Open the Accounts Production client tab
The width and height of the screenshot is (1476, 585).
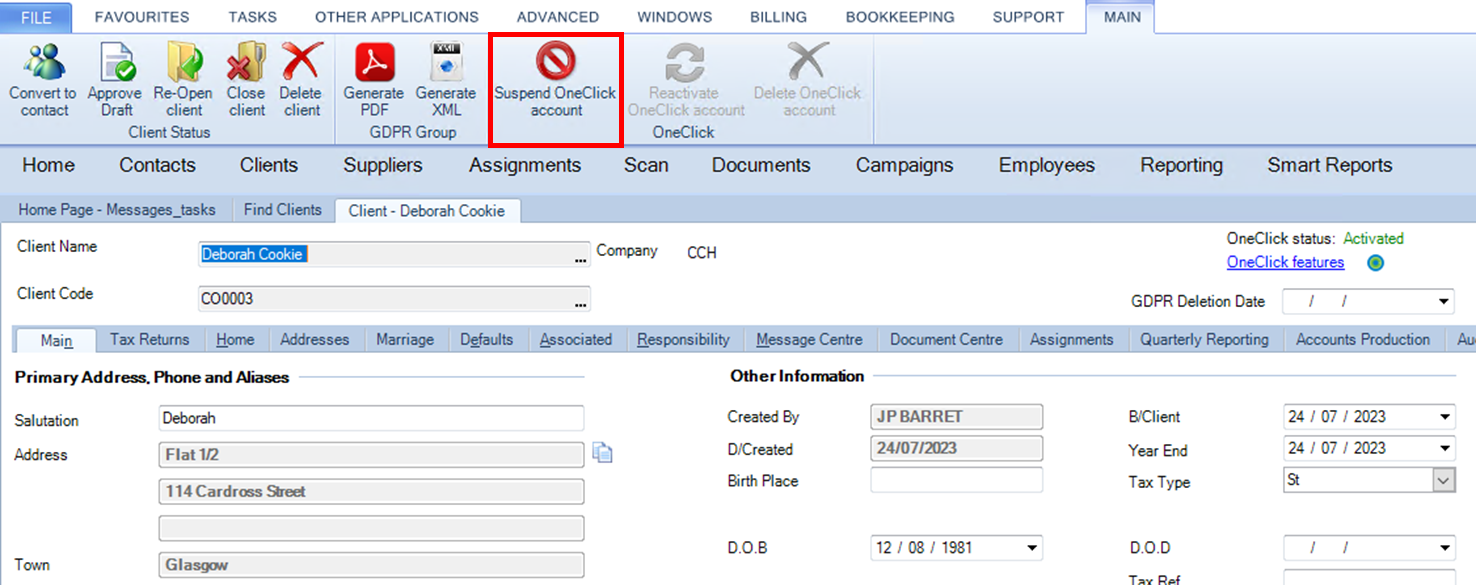1363,340
